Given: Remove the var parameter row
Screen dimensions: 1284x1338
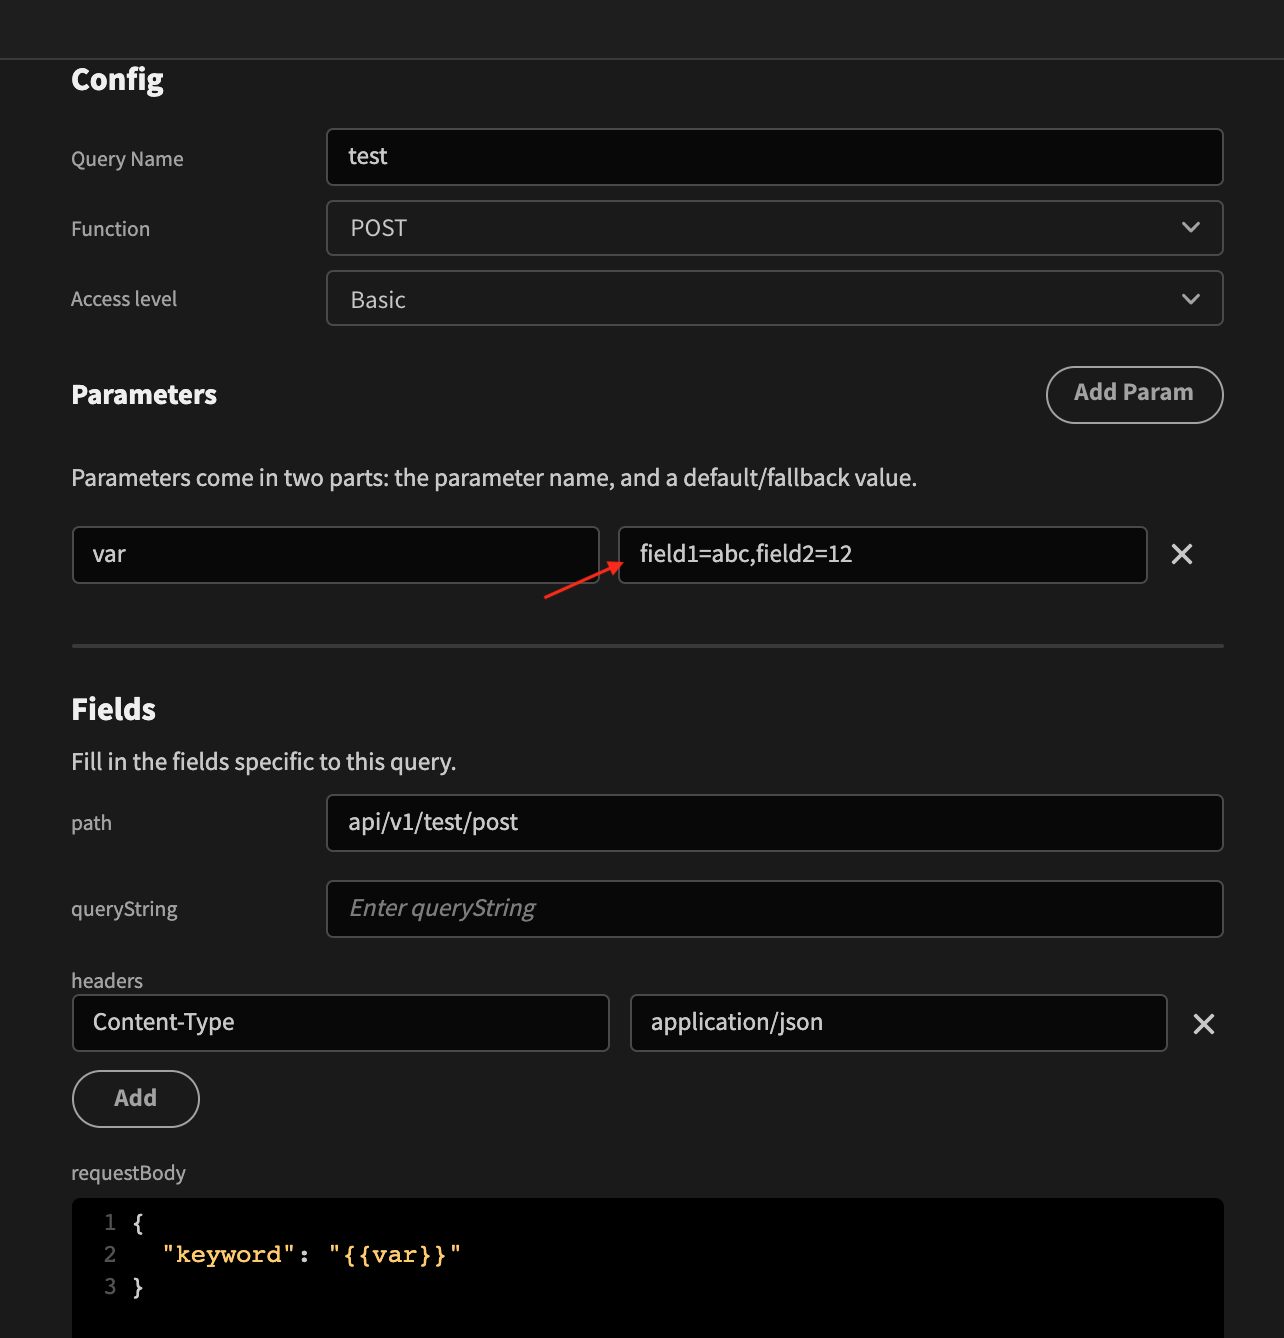Looking at the screenshot, I should (1181, 554).
